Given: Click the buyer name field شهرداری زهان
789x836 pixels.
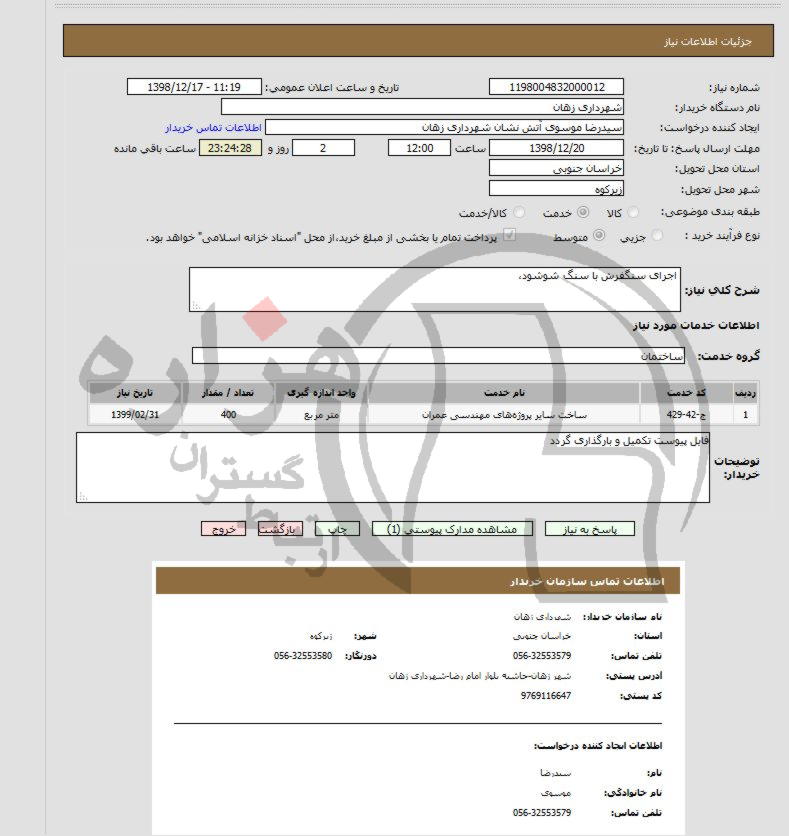Looking at the screenshot, I should 422,107.
